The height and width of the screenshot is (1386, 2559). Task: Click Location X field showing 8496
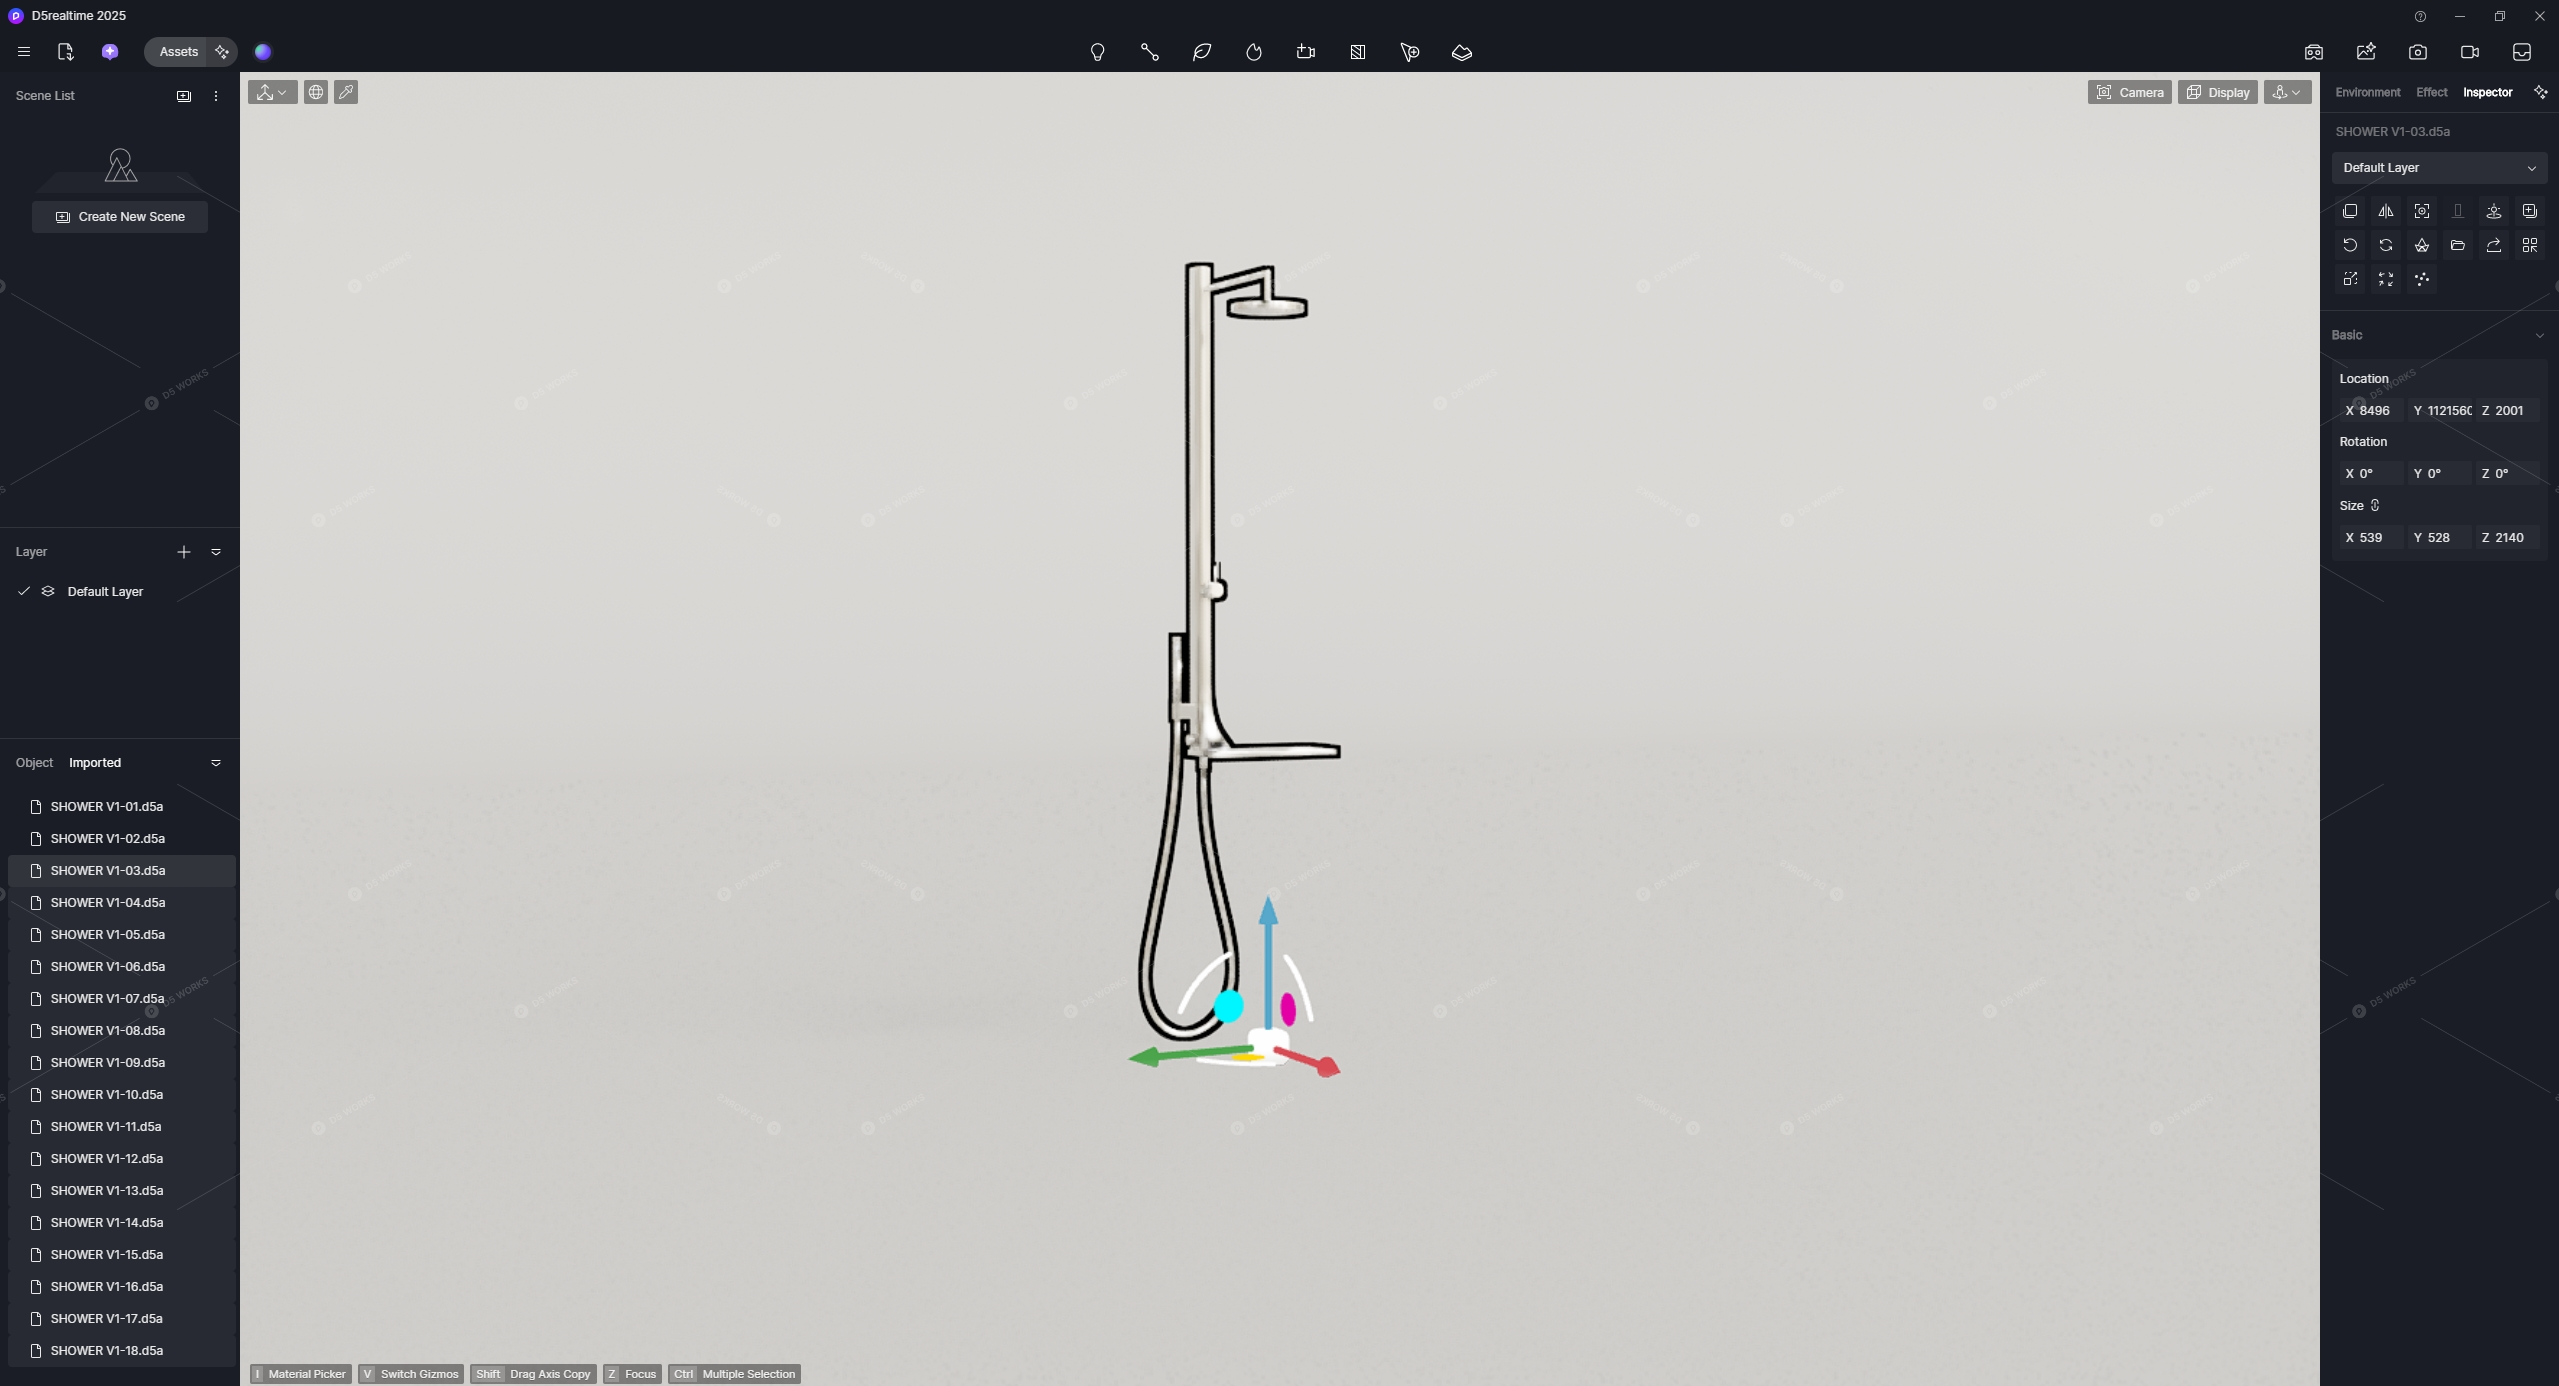tap(2371, 411)
